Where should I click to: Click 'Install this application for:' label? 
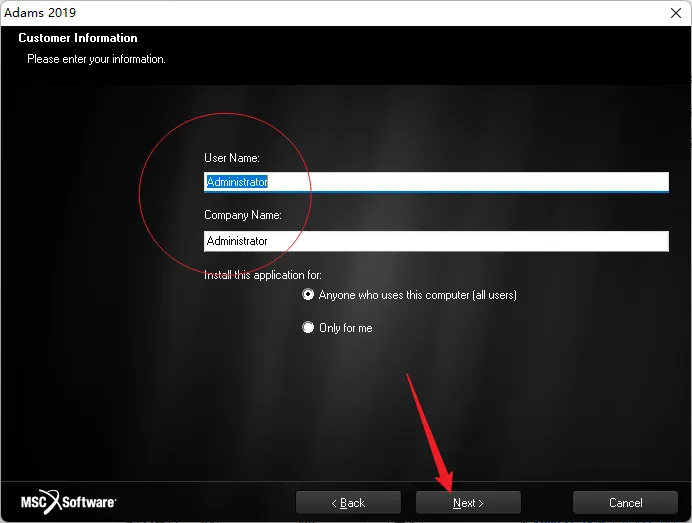coord(263,275)
